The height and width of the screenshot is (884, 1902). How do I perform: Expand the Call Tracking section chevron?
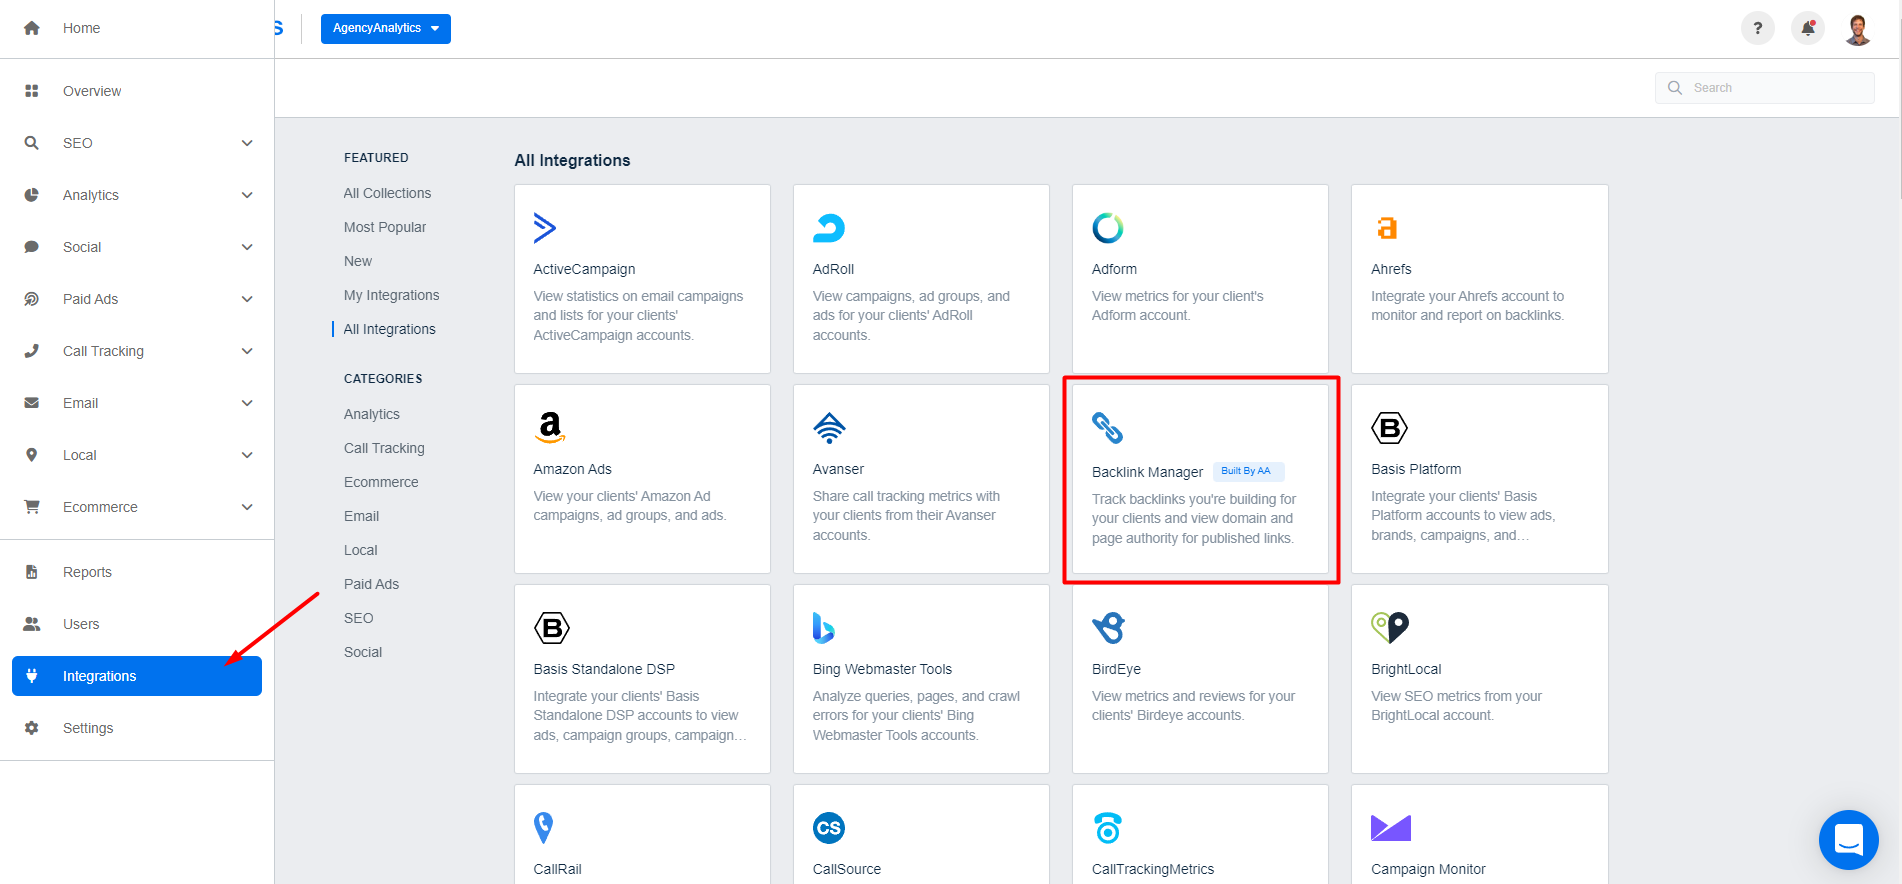[x=247, y=351]
